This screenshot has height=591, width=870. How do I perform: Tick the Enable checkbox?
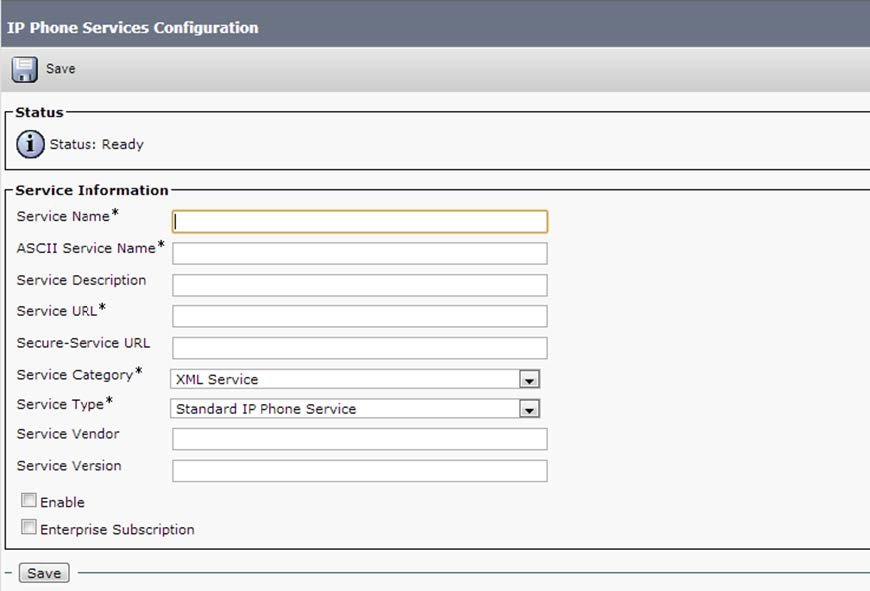(x=29, y=501)
